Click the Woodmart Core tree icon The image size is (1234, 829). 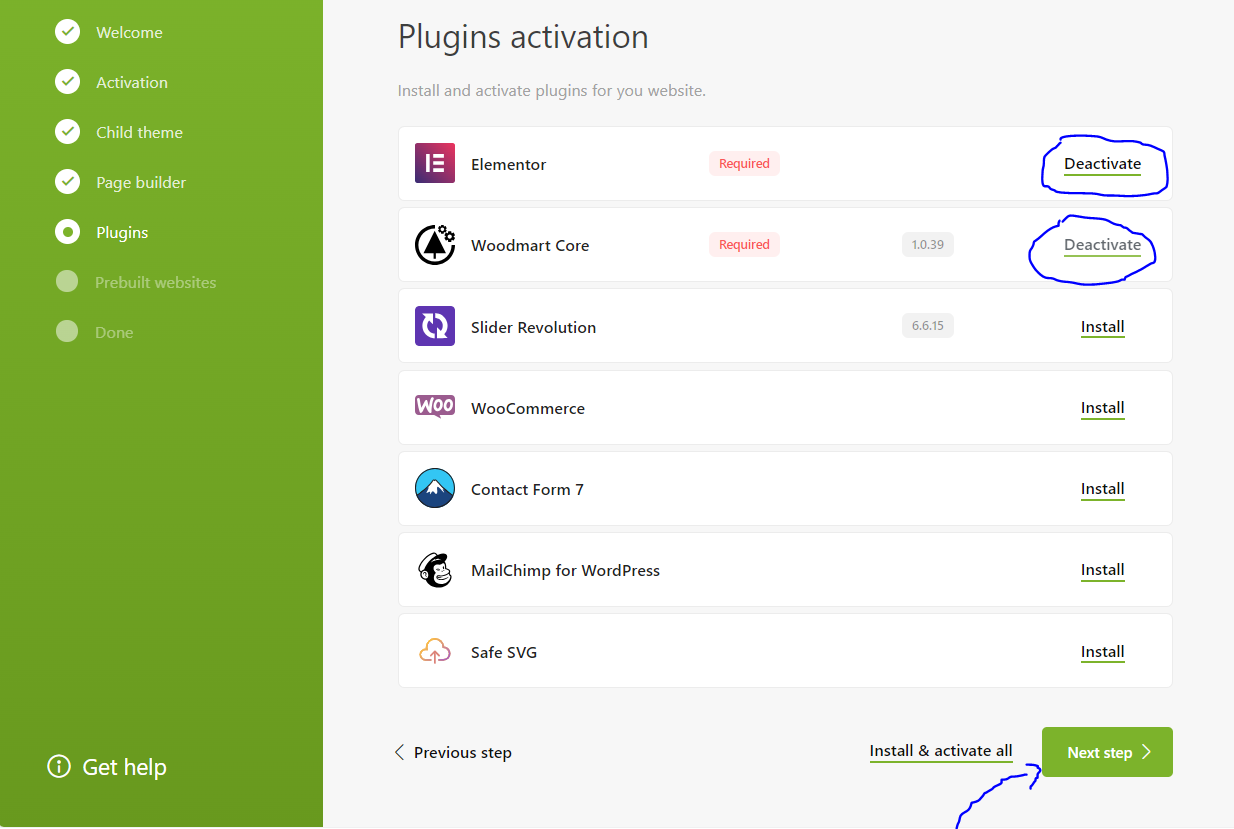435,245
